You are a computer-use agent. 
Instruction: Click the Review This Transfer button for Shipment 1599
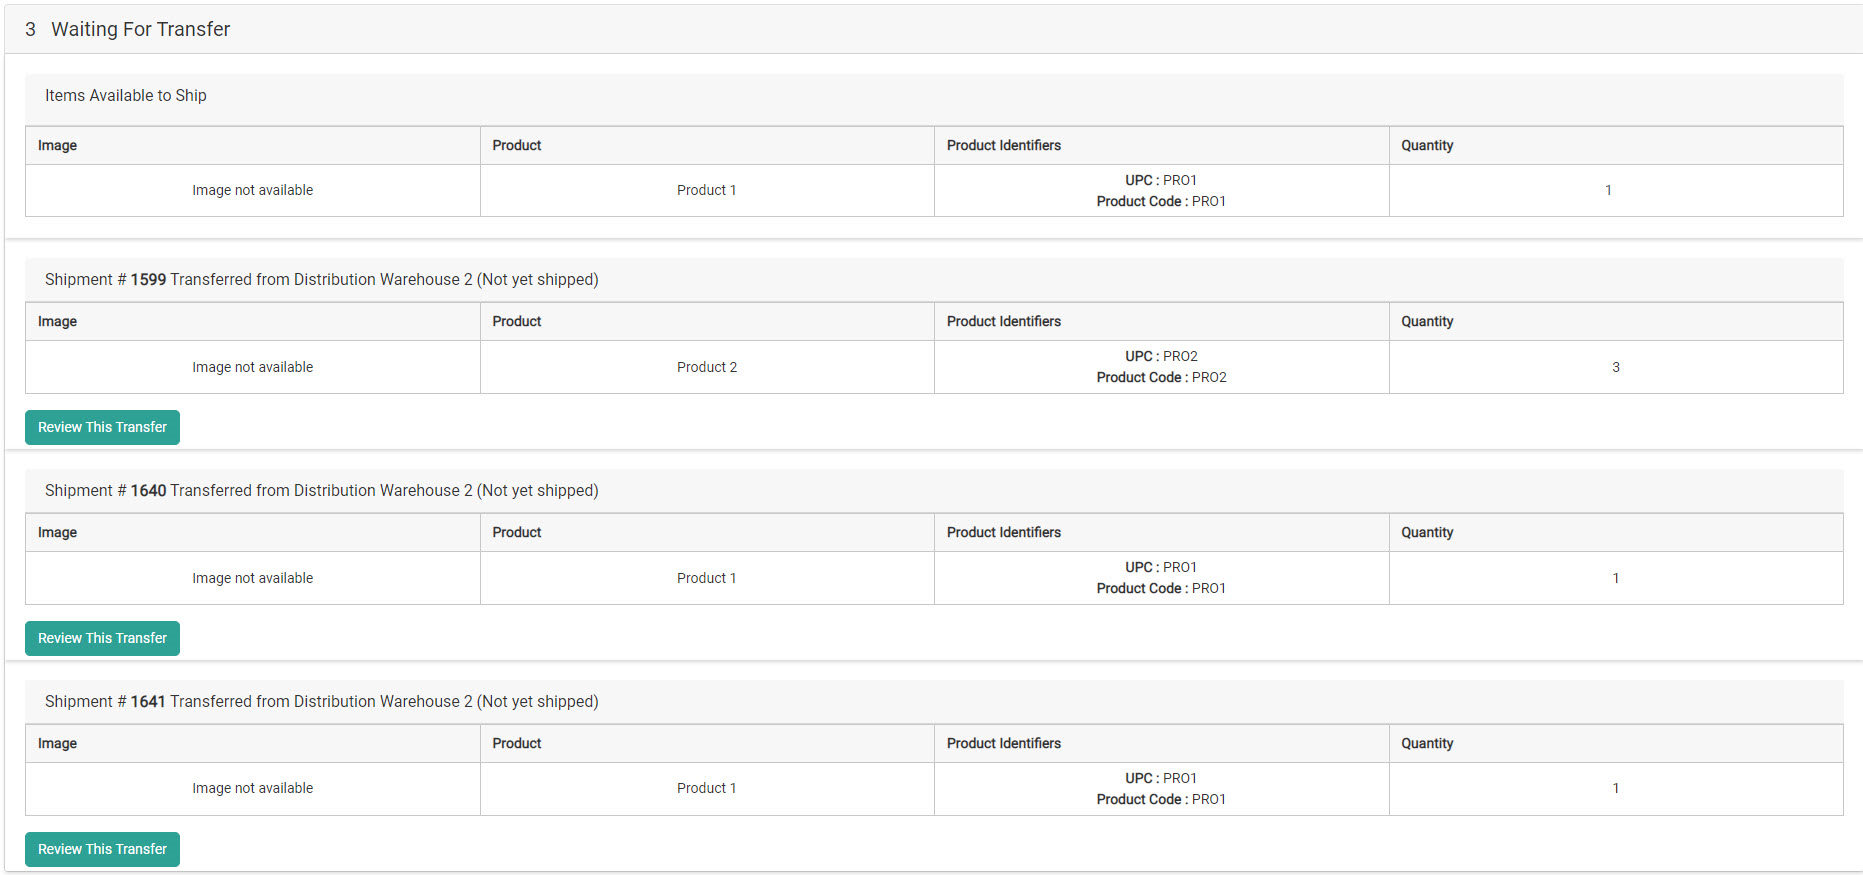102,427
